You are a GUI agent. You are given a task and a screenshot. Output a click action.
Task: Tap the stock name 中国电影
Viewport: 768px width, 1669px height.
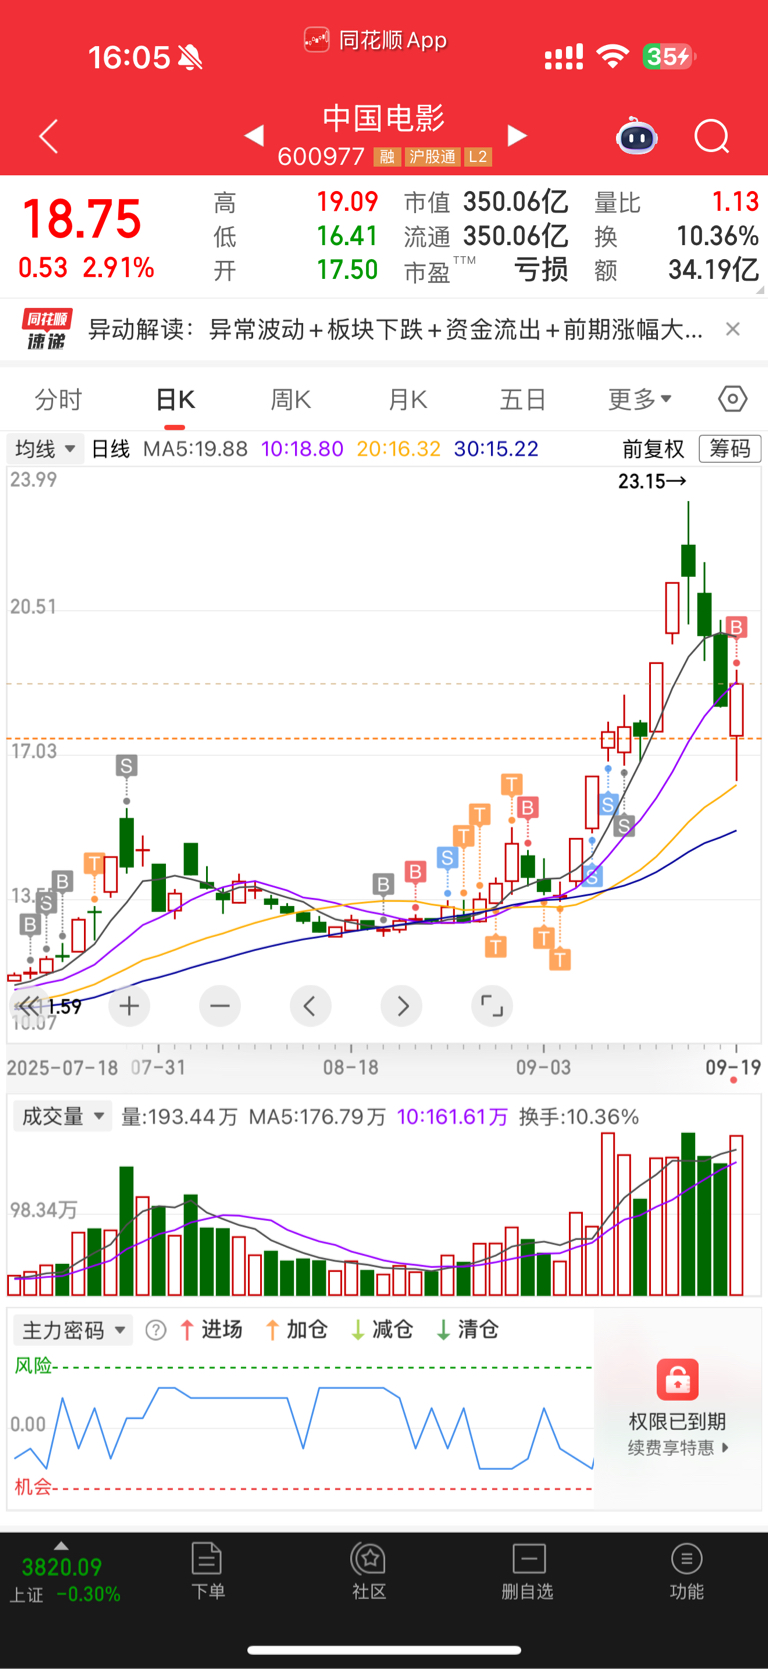pyautogui.click(x=384, y=118)
